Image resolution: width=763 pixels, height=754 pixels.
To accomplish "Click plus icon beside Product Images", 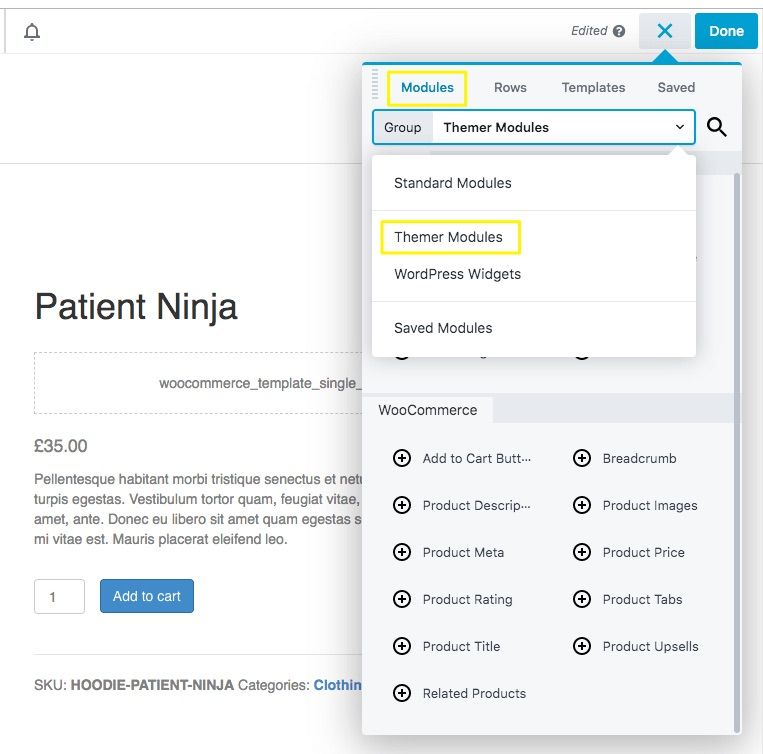I will (581, 505).
